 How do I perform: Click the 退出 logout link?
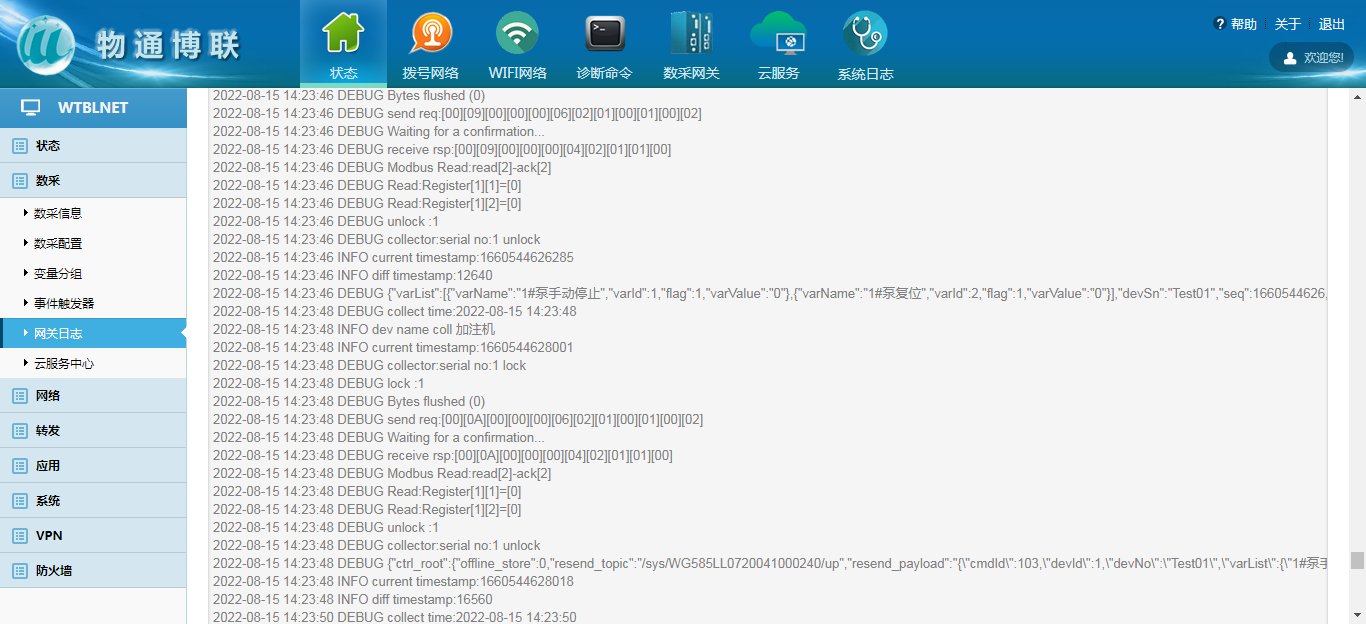click(x=1332, y=24)
